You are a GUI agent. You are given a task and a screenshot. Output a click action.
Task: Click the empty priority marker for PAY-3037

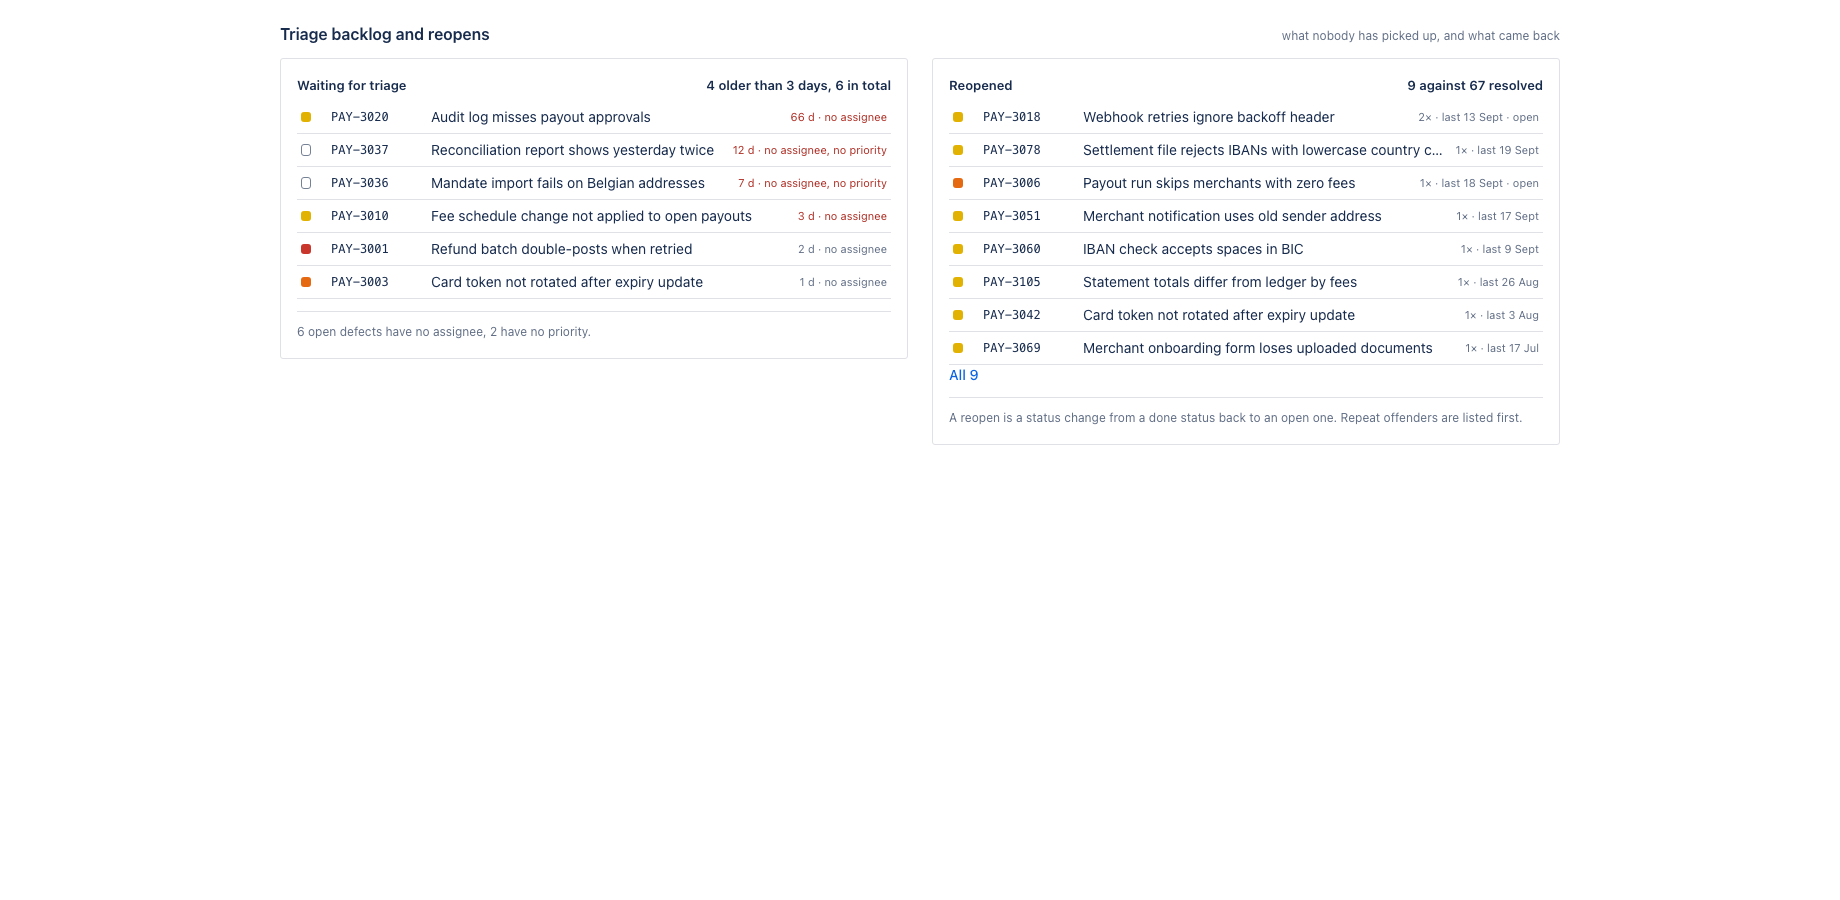(306, 150)
